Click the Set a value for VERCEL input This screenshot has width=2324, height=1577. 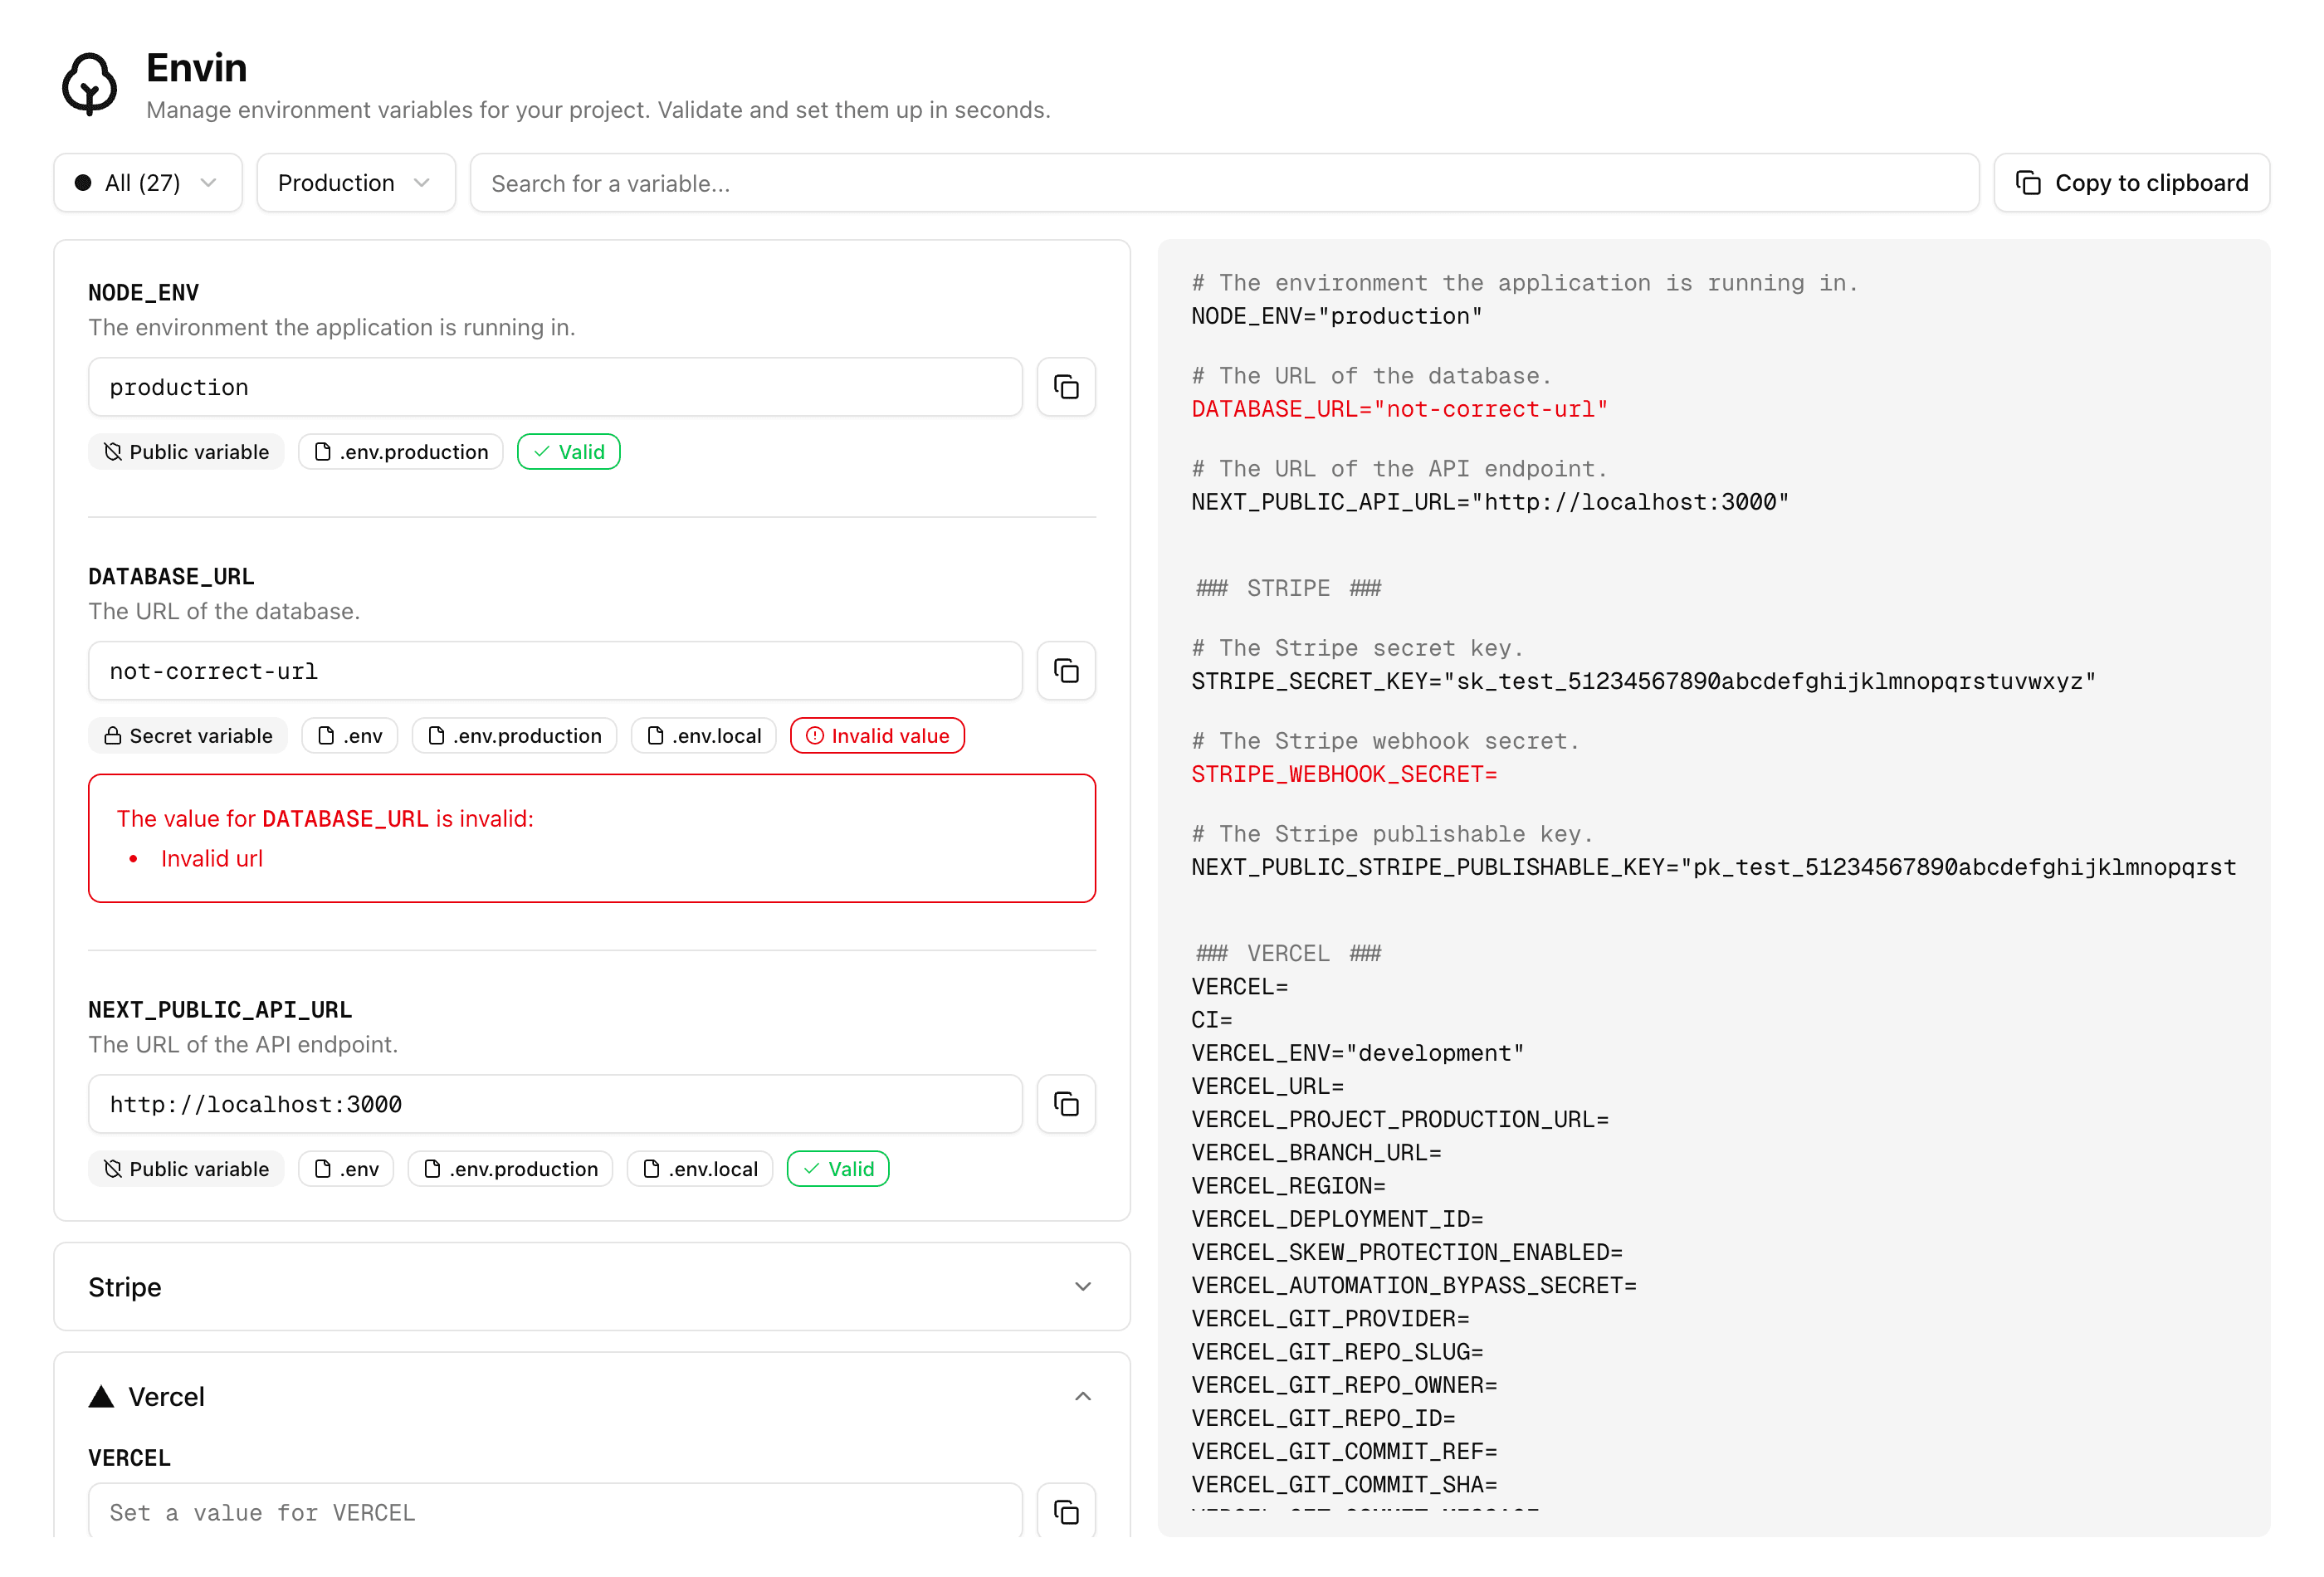coord(555,1512)
